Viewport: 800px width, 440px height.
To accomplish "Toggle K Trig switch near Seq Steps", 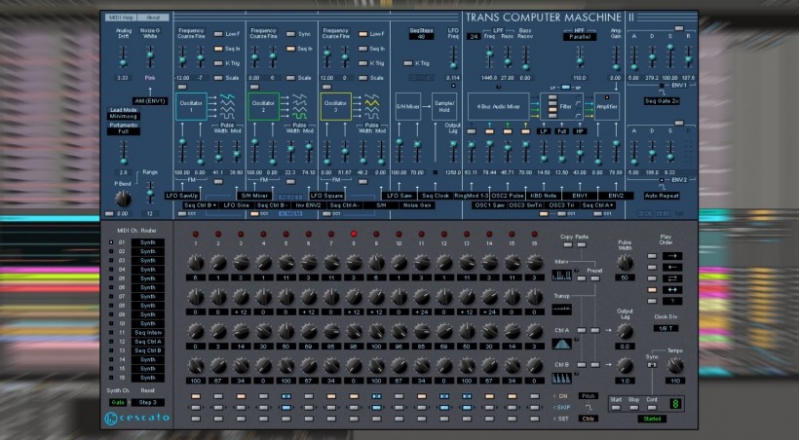I will point(408,63).
